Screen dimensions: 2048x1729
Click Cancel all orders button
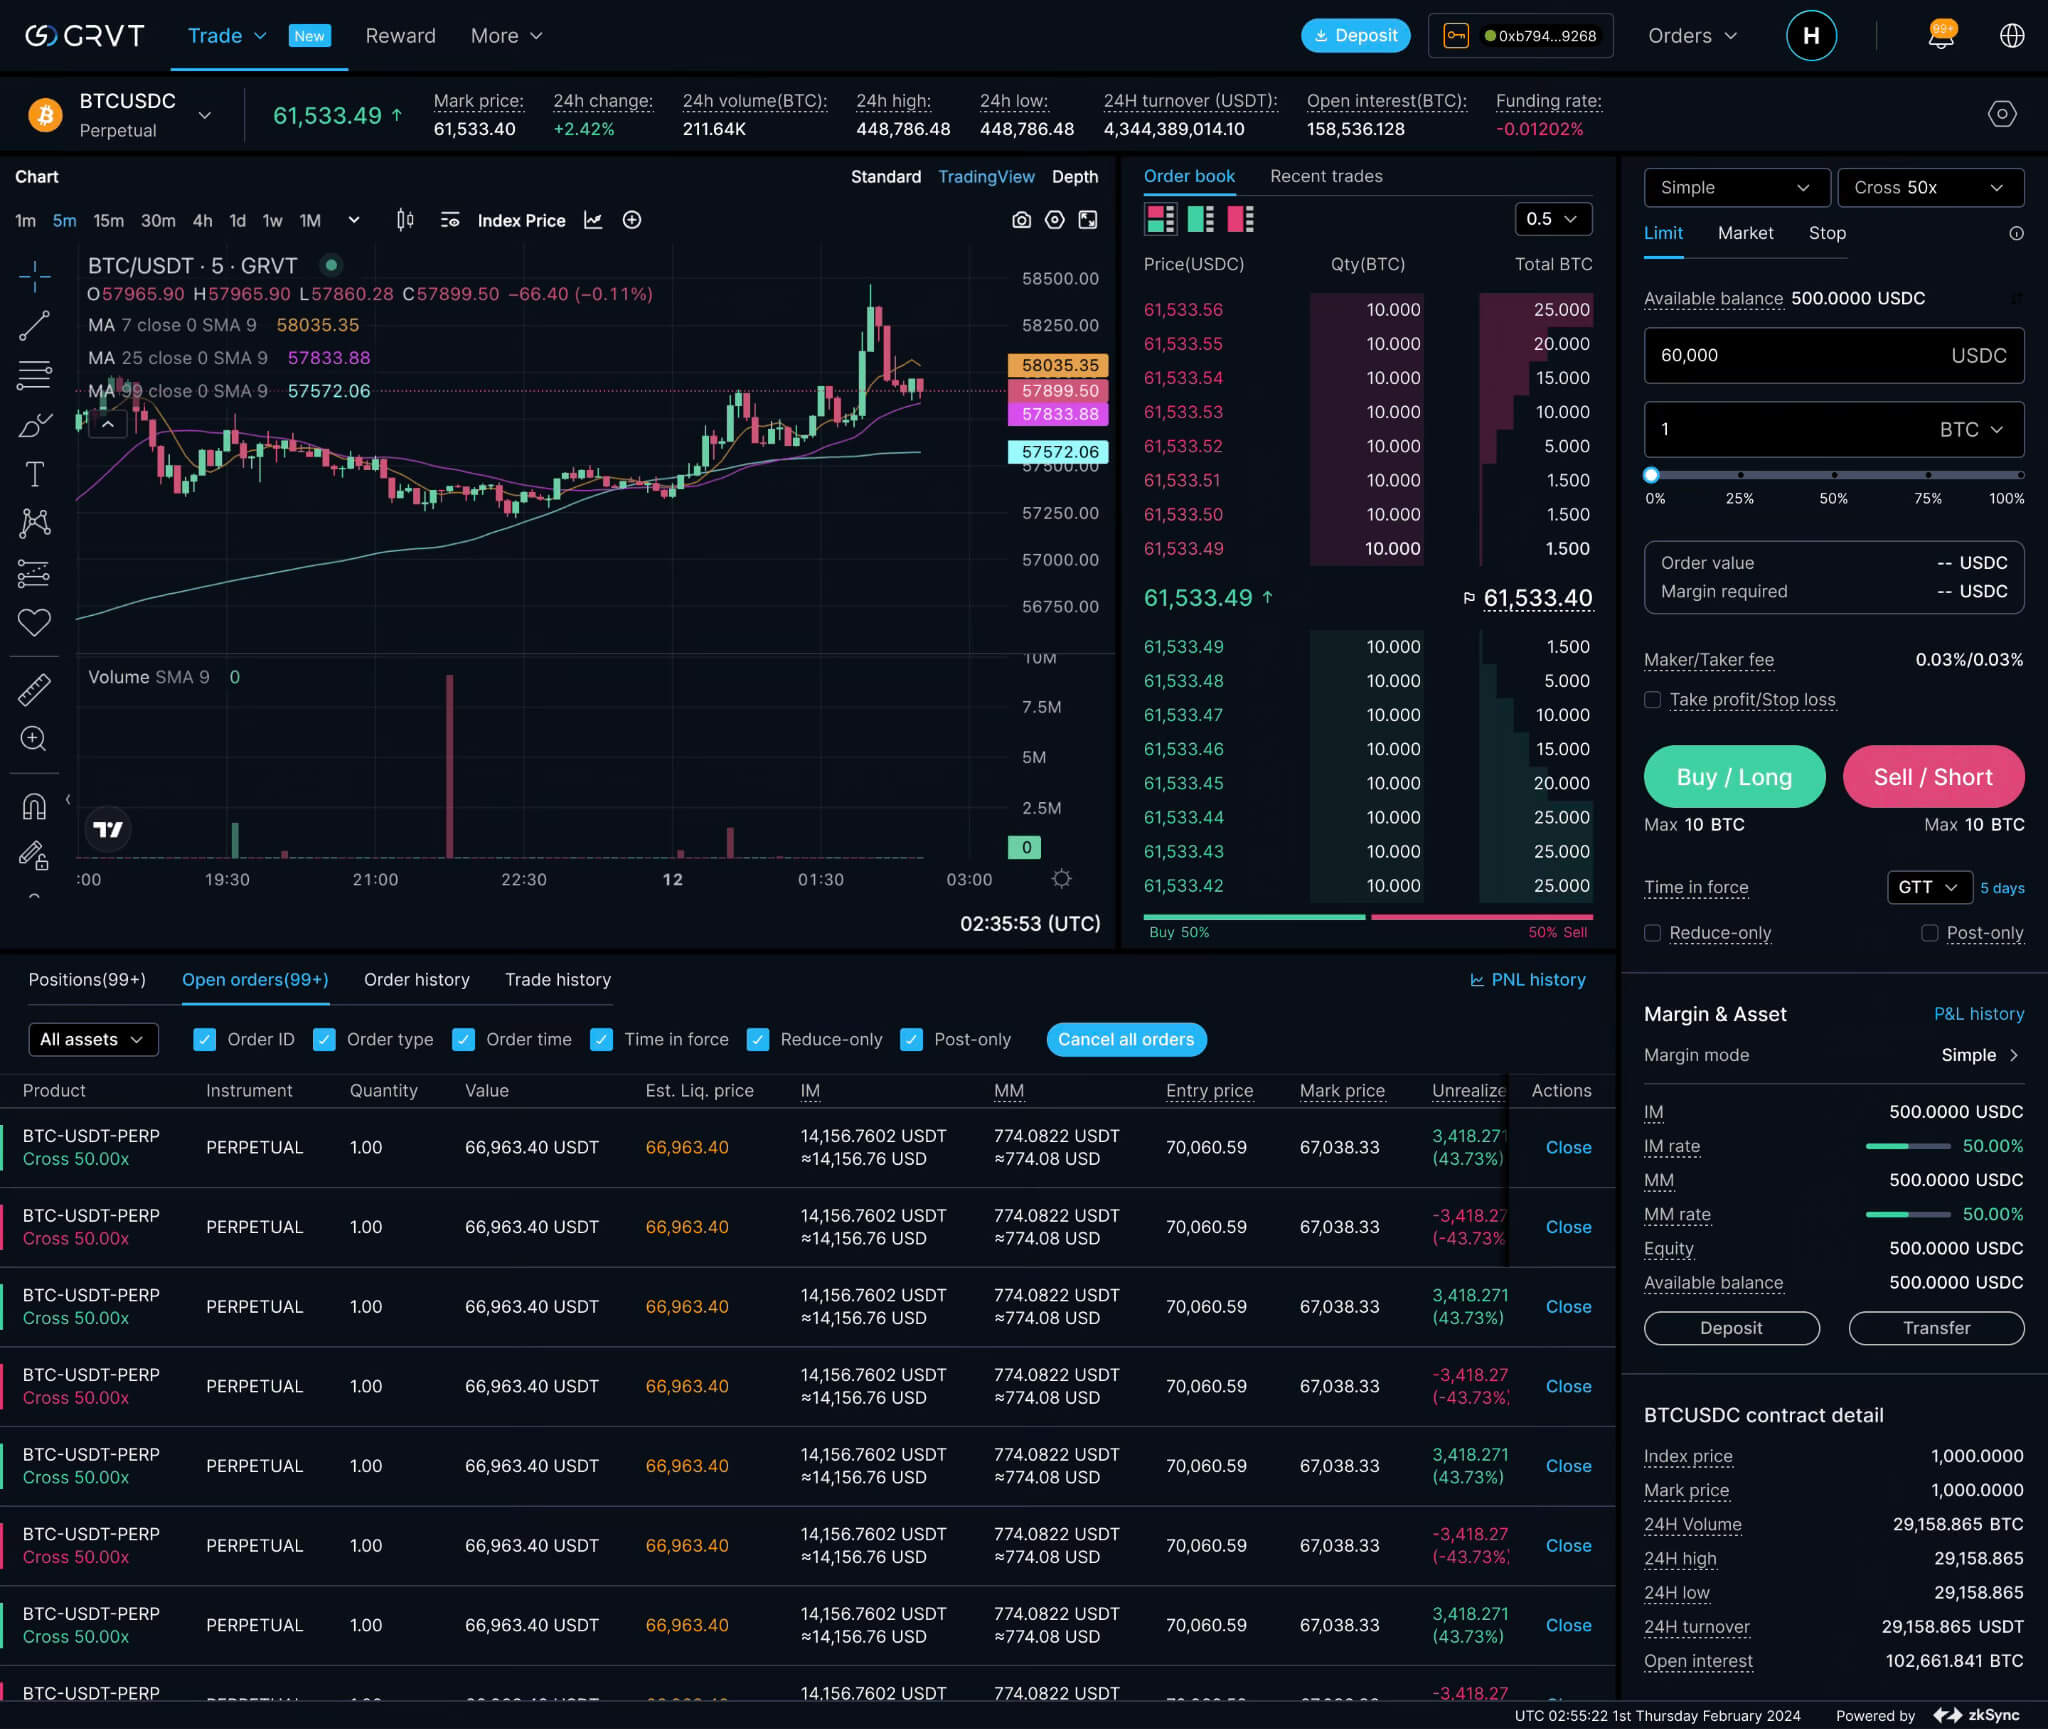1126,1039
